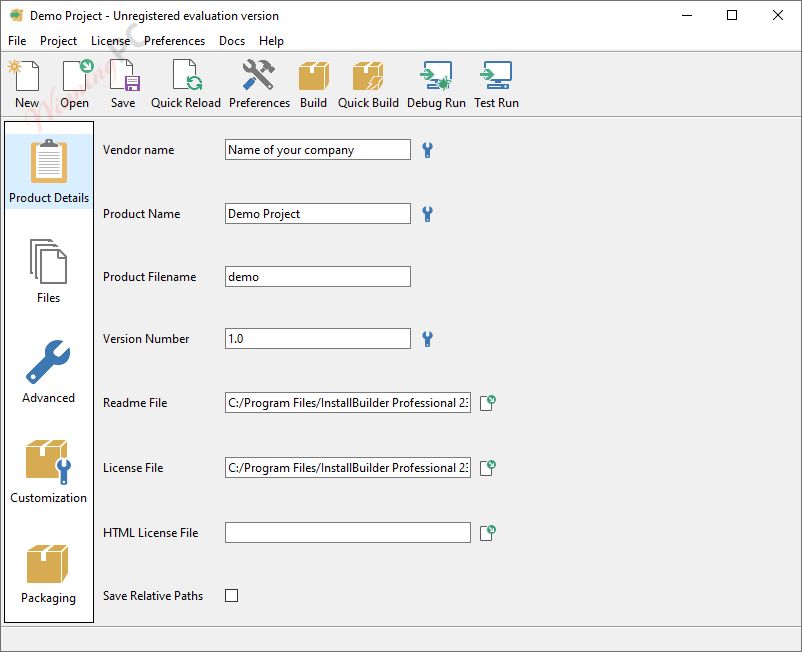The image size is (802, 652).
Task: Click wrench icon beside Product Name field
Action: pos(428,214)
